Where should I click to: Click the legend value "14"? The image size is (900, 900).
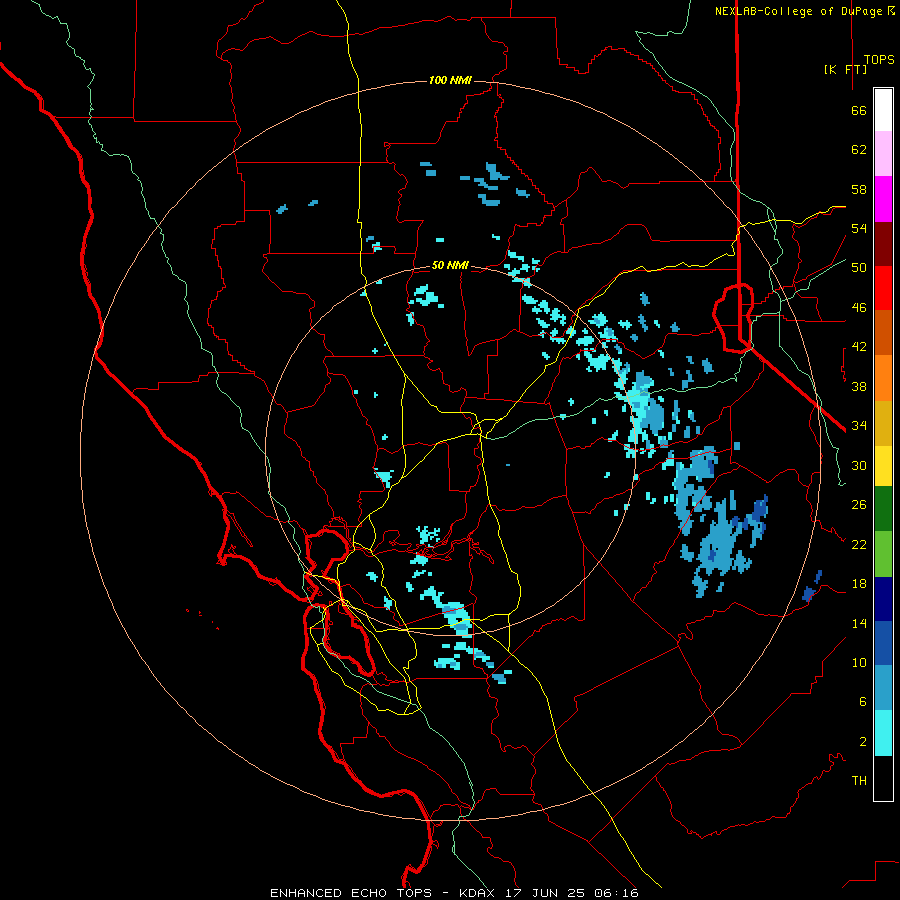[x=859, y=623]
